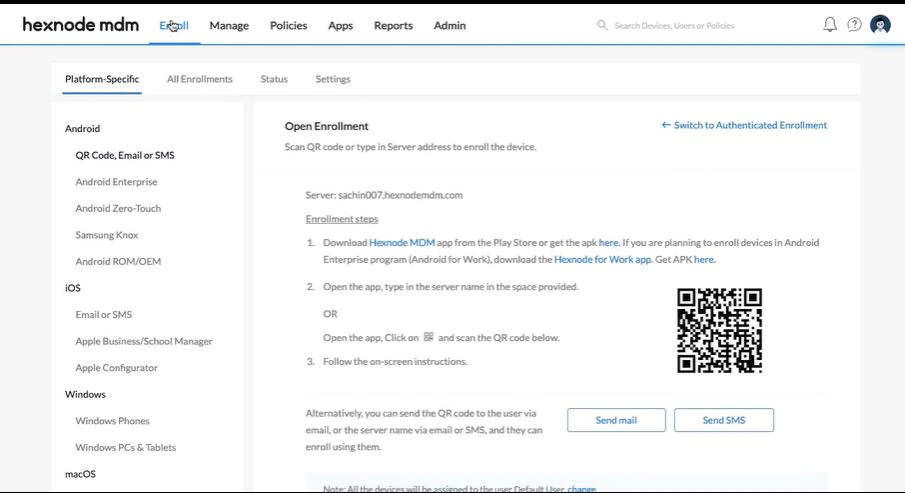This screenshot has width=905, height=493.
Task: Open the help question mark icon
Action: coord(854,25)
